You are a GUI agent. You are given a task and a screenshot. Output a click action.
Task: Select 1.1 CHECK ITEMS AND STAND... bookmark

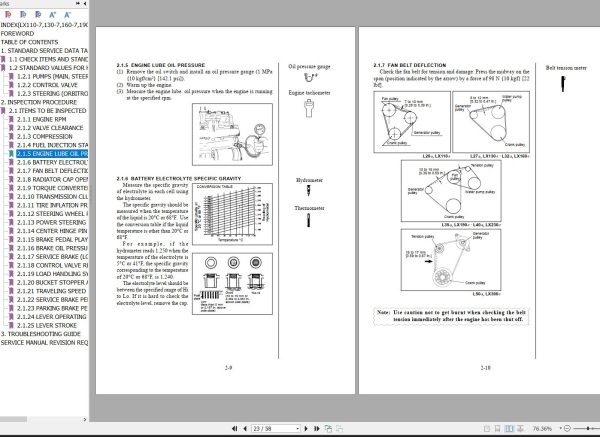click(x=48, y=59)
